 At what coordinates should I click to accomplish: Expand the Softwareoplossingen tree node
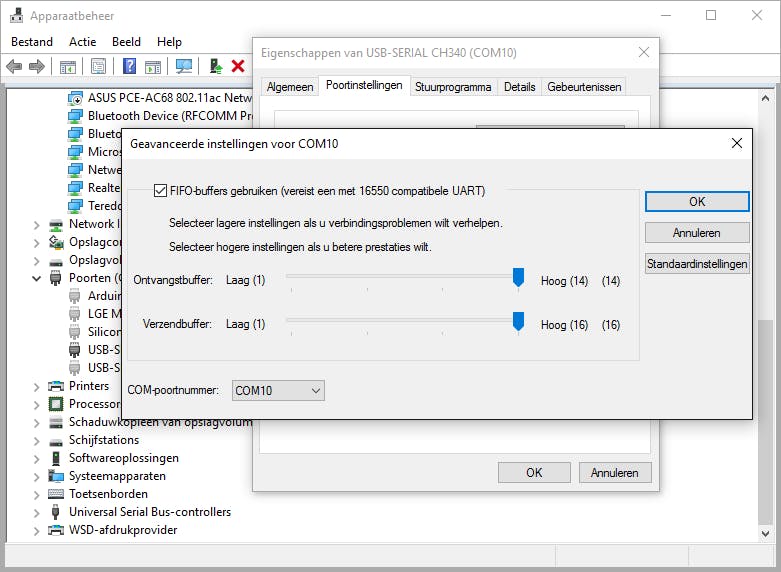click(x=36, y=459)
